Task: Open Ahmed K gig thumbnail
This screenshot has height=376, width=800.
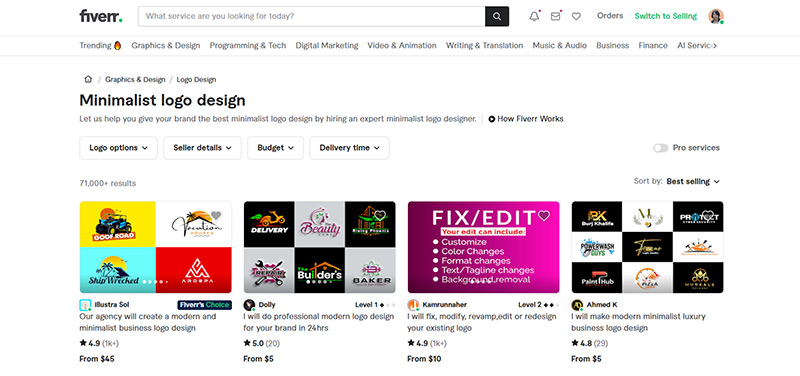Action: (x=647, y=247)
